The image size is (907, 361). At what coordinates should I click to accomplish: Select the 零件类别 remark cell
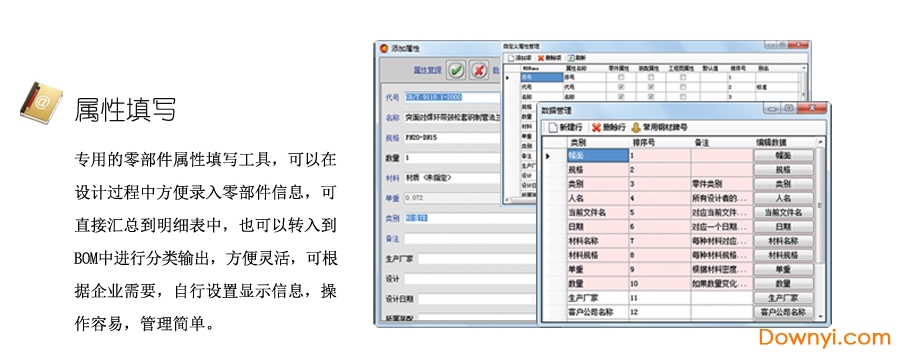(721, 184)
